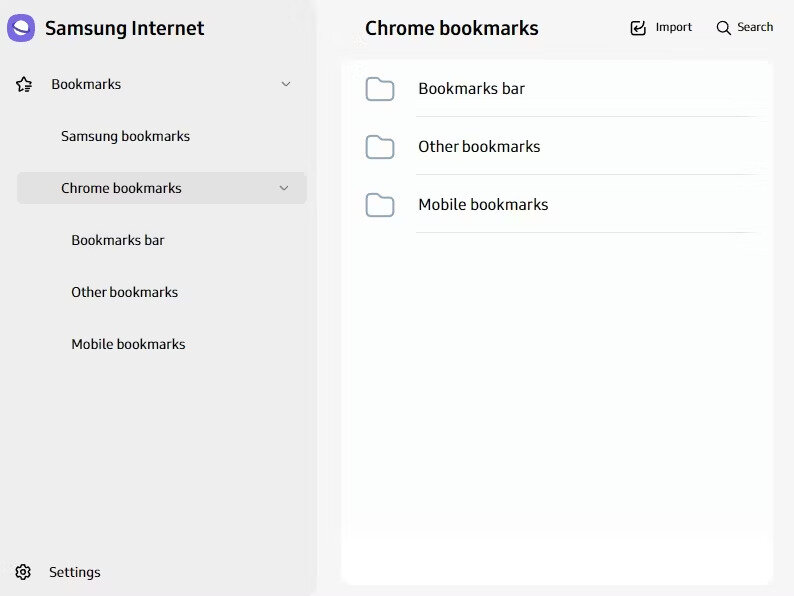Screen dimensions: 794x596
Task: Click Bookmarks bar text in main list
Action: click(x=471, y=89)
